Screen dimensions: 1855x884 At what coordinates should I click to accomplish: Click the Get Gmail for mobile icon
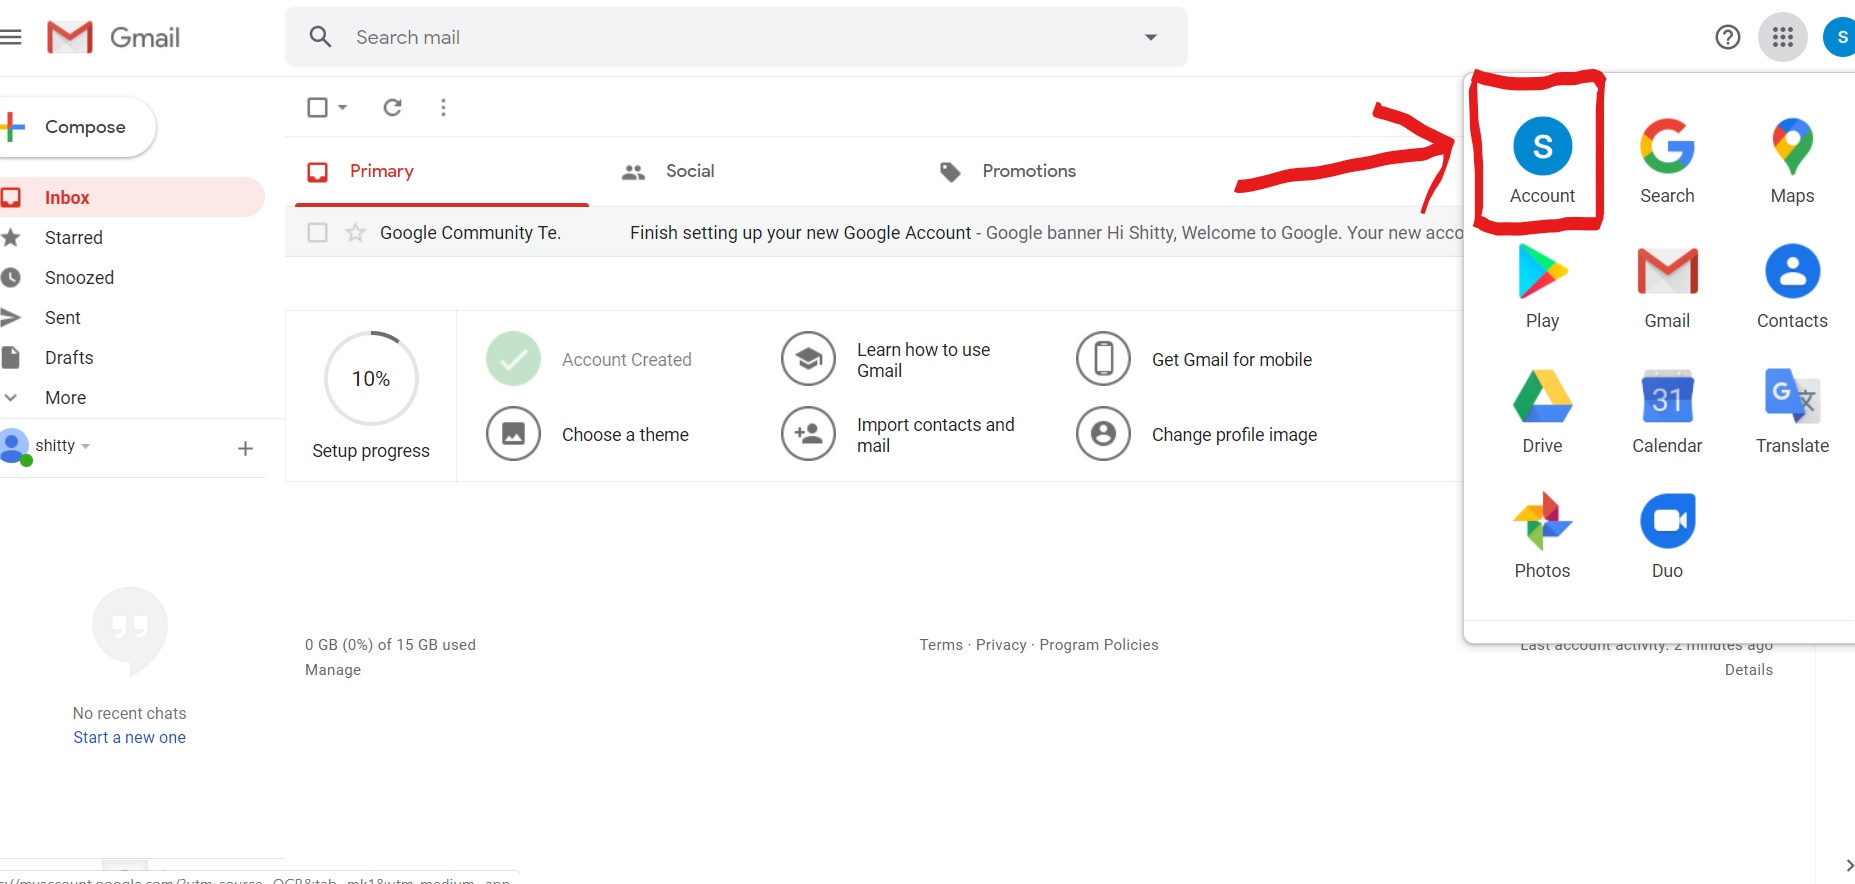pyautogui.click(x=1103, y=359)
